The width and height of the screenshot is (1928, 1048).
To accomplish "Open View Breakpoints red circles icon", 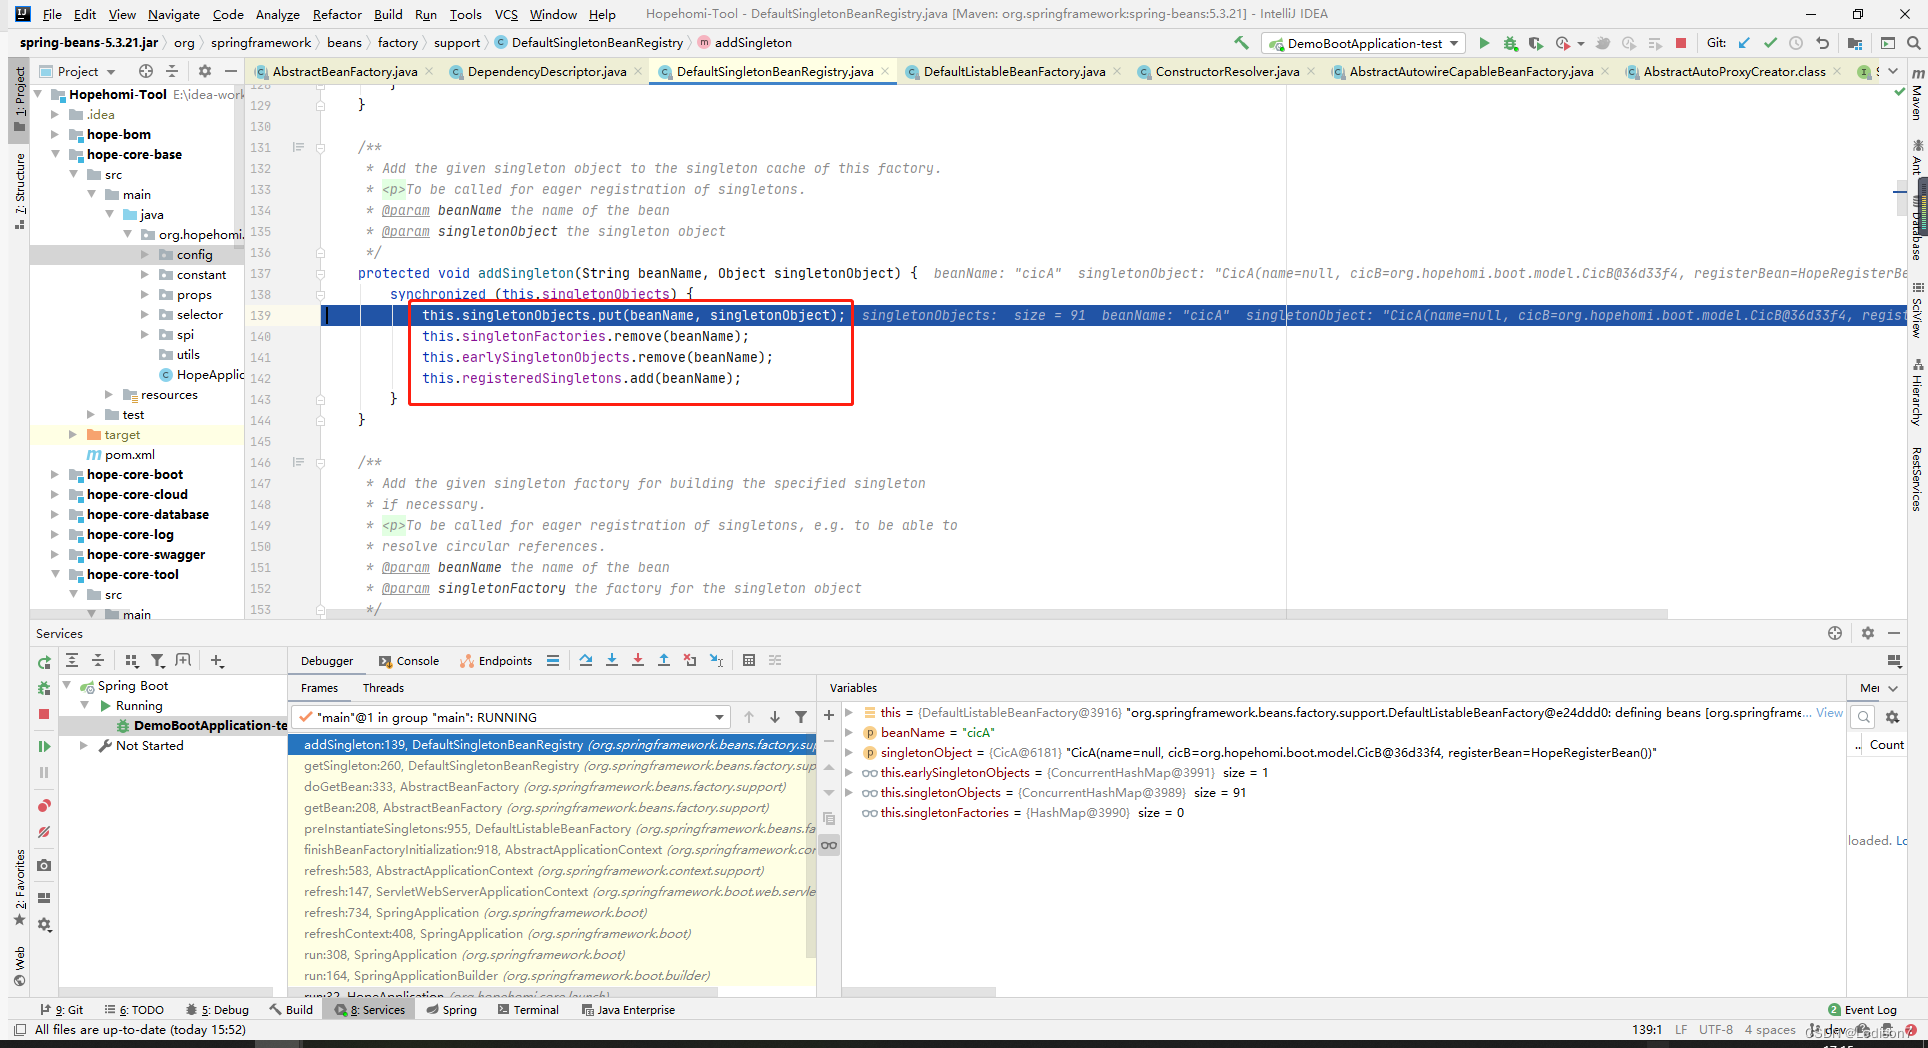I will pyautogui.click(x=44, y=806).
